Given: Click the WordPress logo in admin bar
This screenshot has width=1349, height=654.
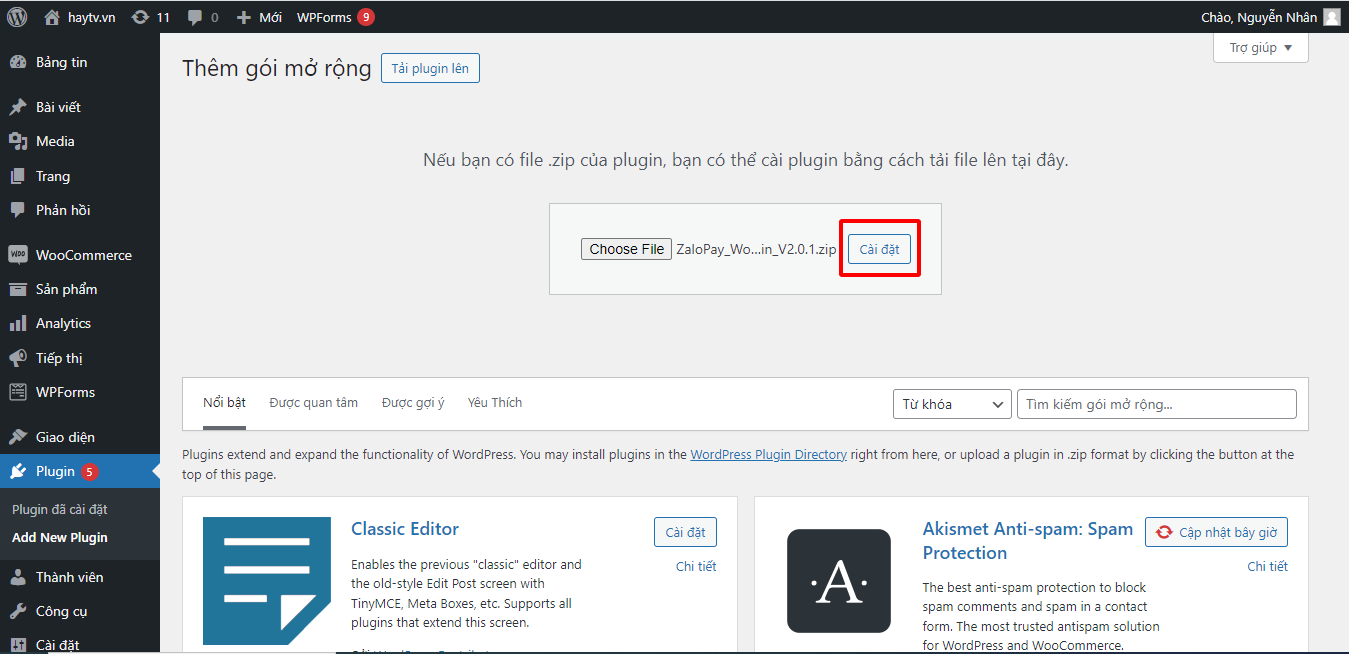Looking at the screenshot, I should click(x=17, y=17).
